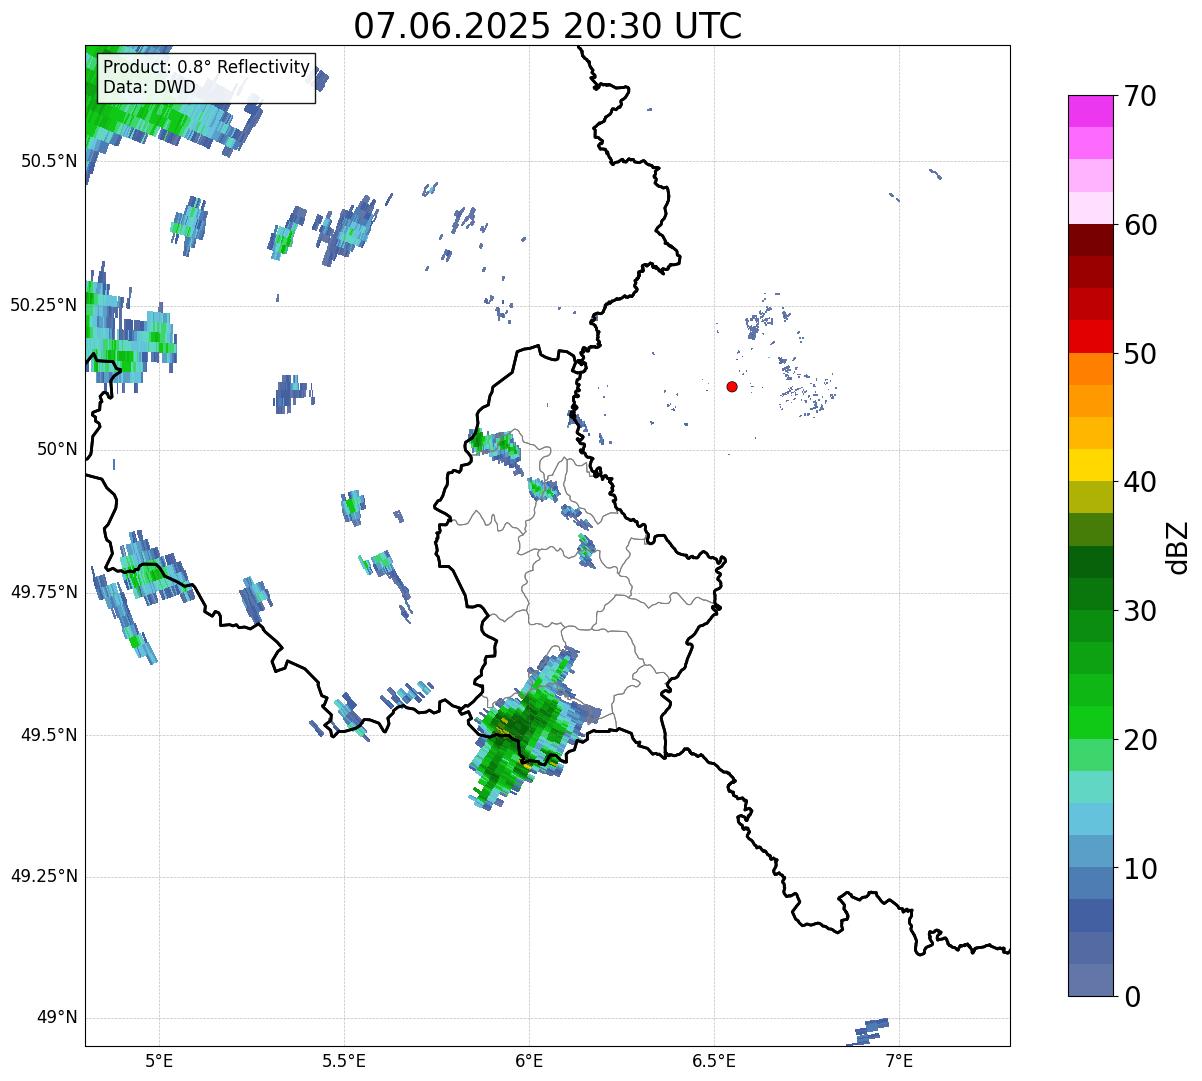
Task: Click the "Product: 0.8° Reflectivity" label
Action: (207, 67)
